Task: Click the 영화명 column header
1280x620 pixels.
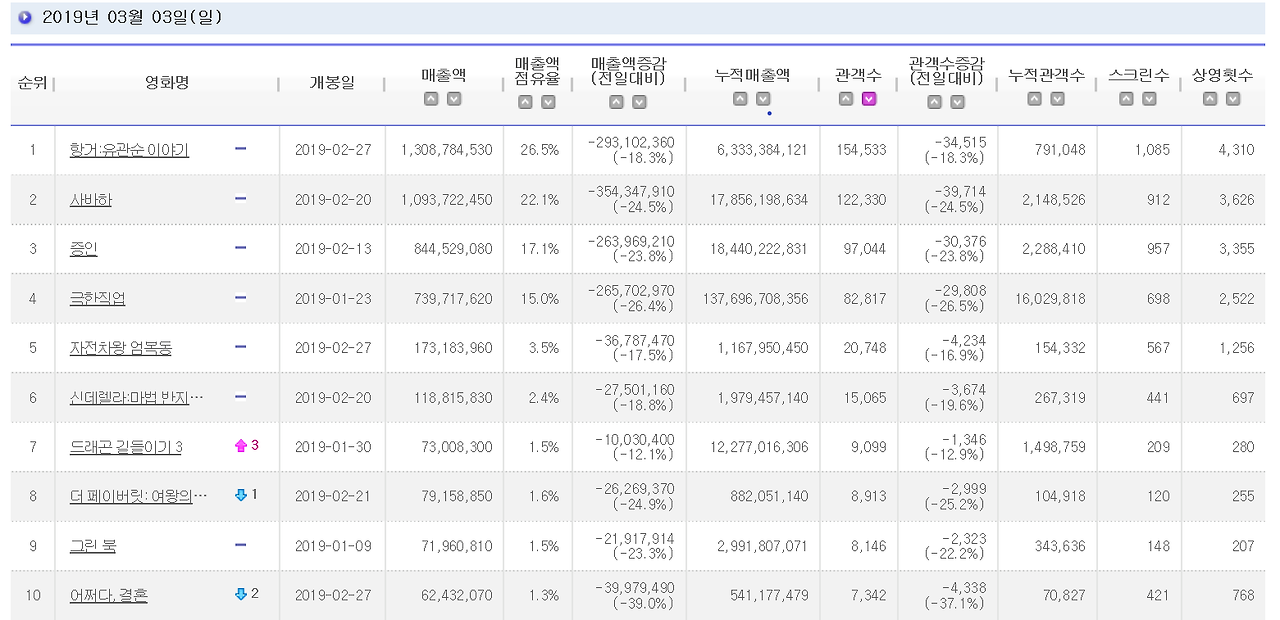Action: (167, 83)
